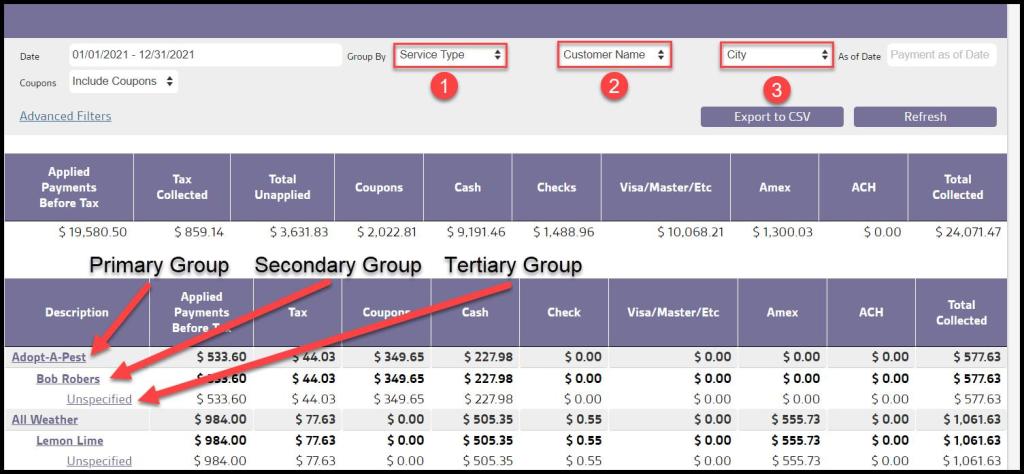Click the Description column header
This screenshot has height=474, width=1024.
point(77,313)
